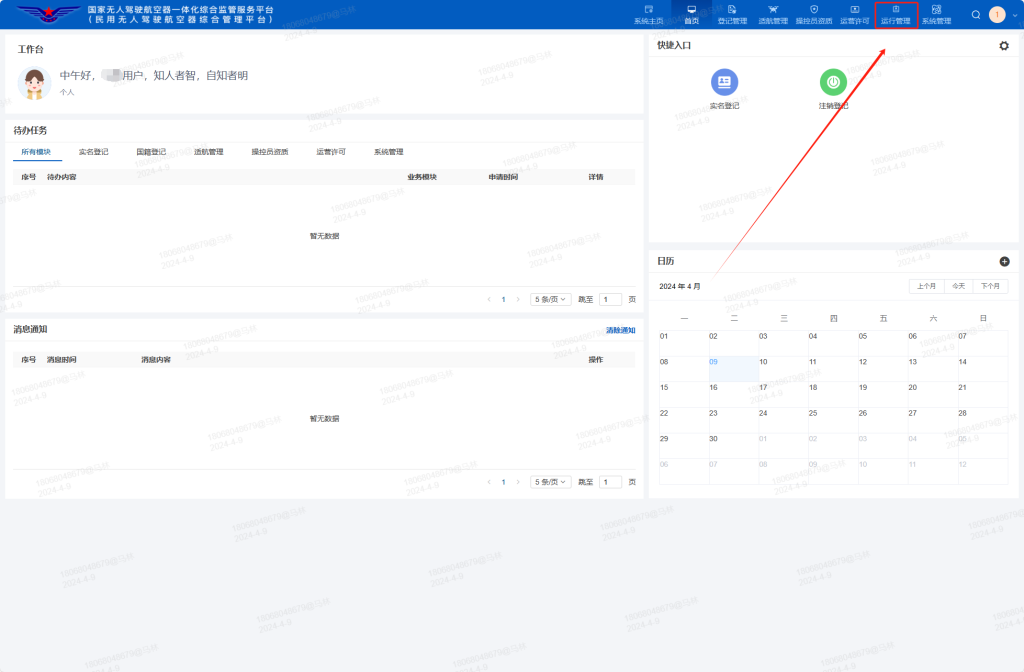Image resolution: width=1024 pixels, height=672 pixels.
Task: Add calendar event with plus icon
Action: [x=1004, y=261]
